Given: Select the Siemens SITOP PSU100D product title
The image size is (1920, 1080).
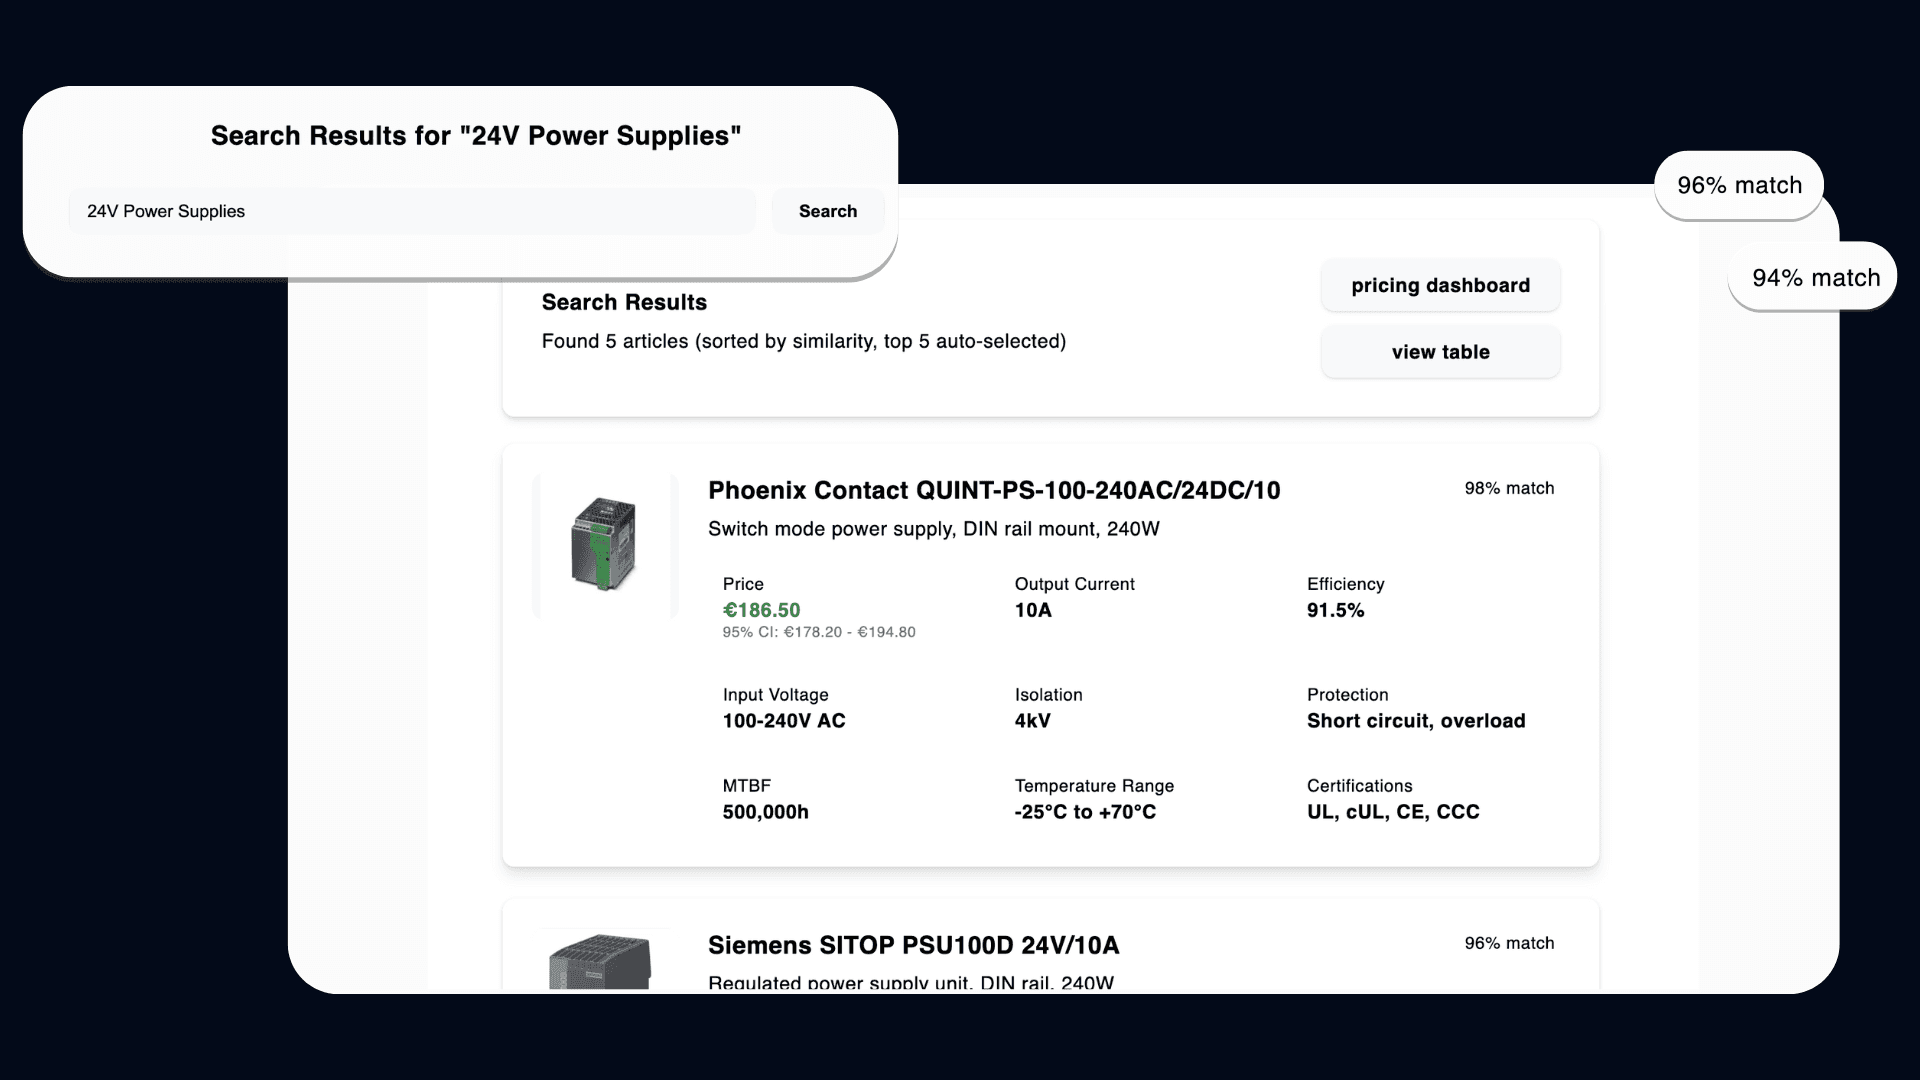Looking at the screenshot, I should (913, 945).
